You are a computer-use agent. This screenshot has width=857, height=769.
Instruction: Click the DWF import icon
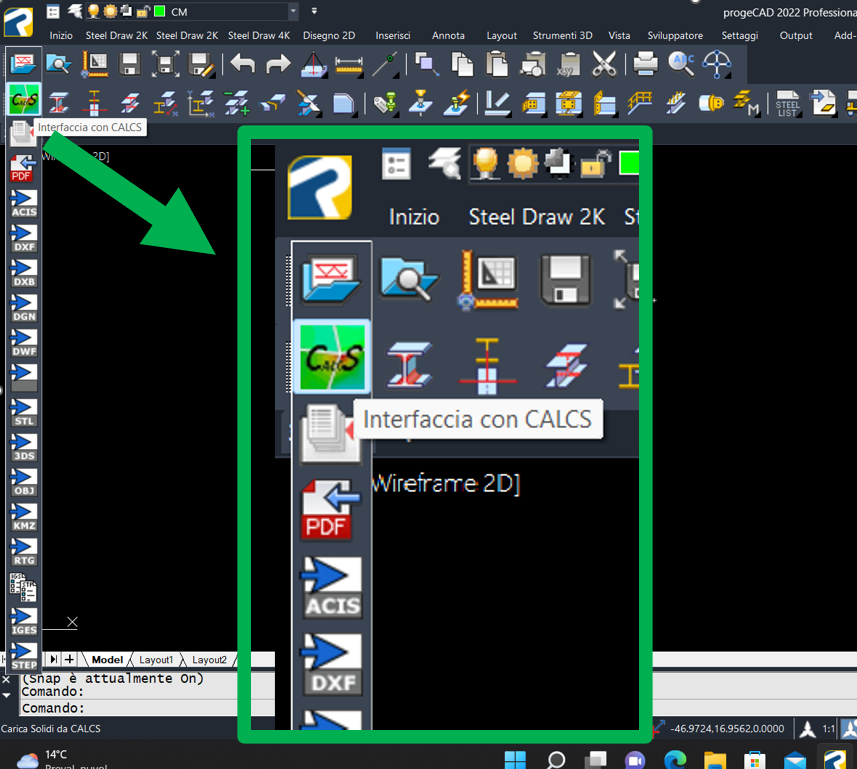pyautogui.click(x=24, y=343)
